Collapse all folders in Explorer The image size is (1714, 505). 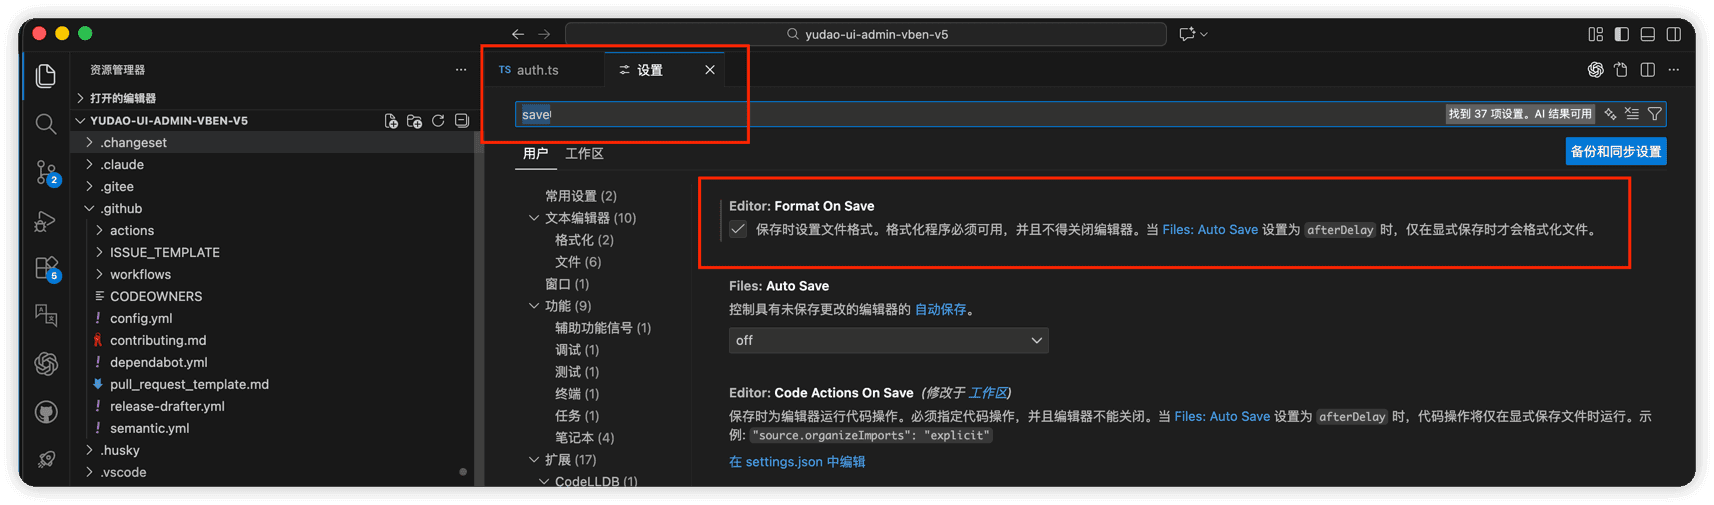pyautogui.click(x=462, y=121)
